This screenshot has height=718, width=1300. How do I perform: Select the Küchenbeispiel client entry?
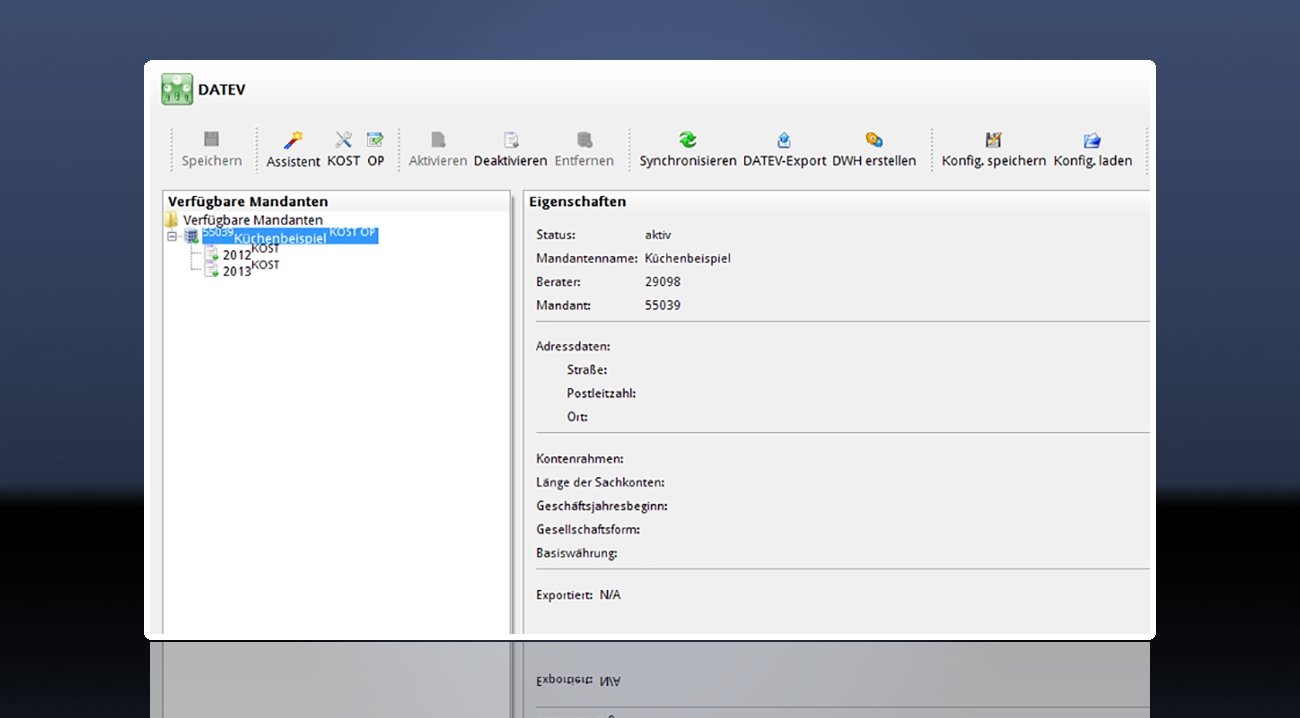(x=280, y=238)
